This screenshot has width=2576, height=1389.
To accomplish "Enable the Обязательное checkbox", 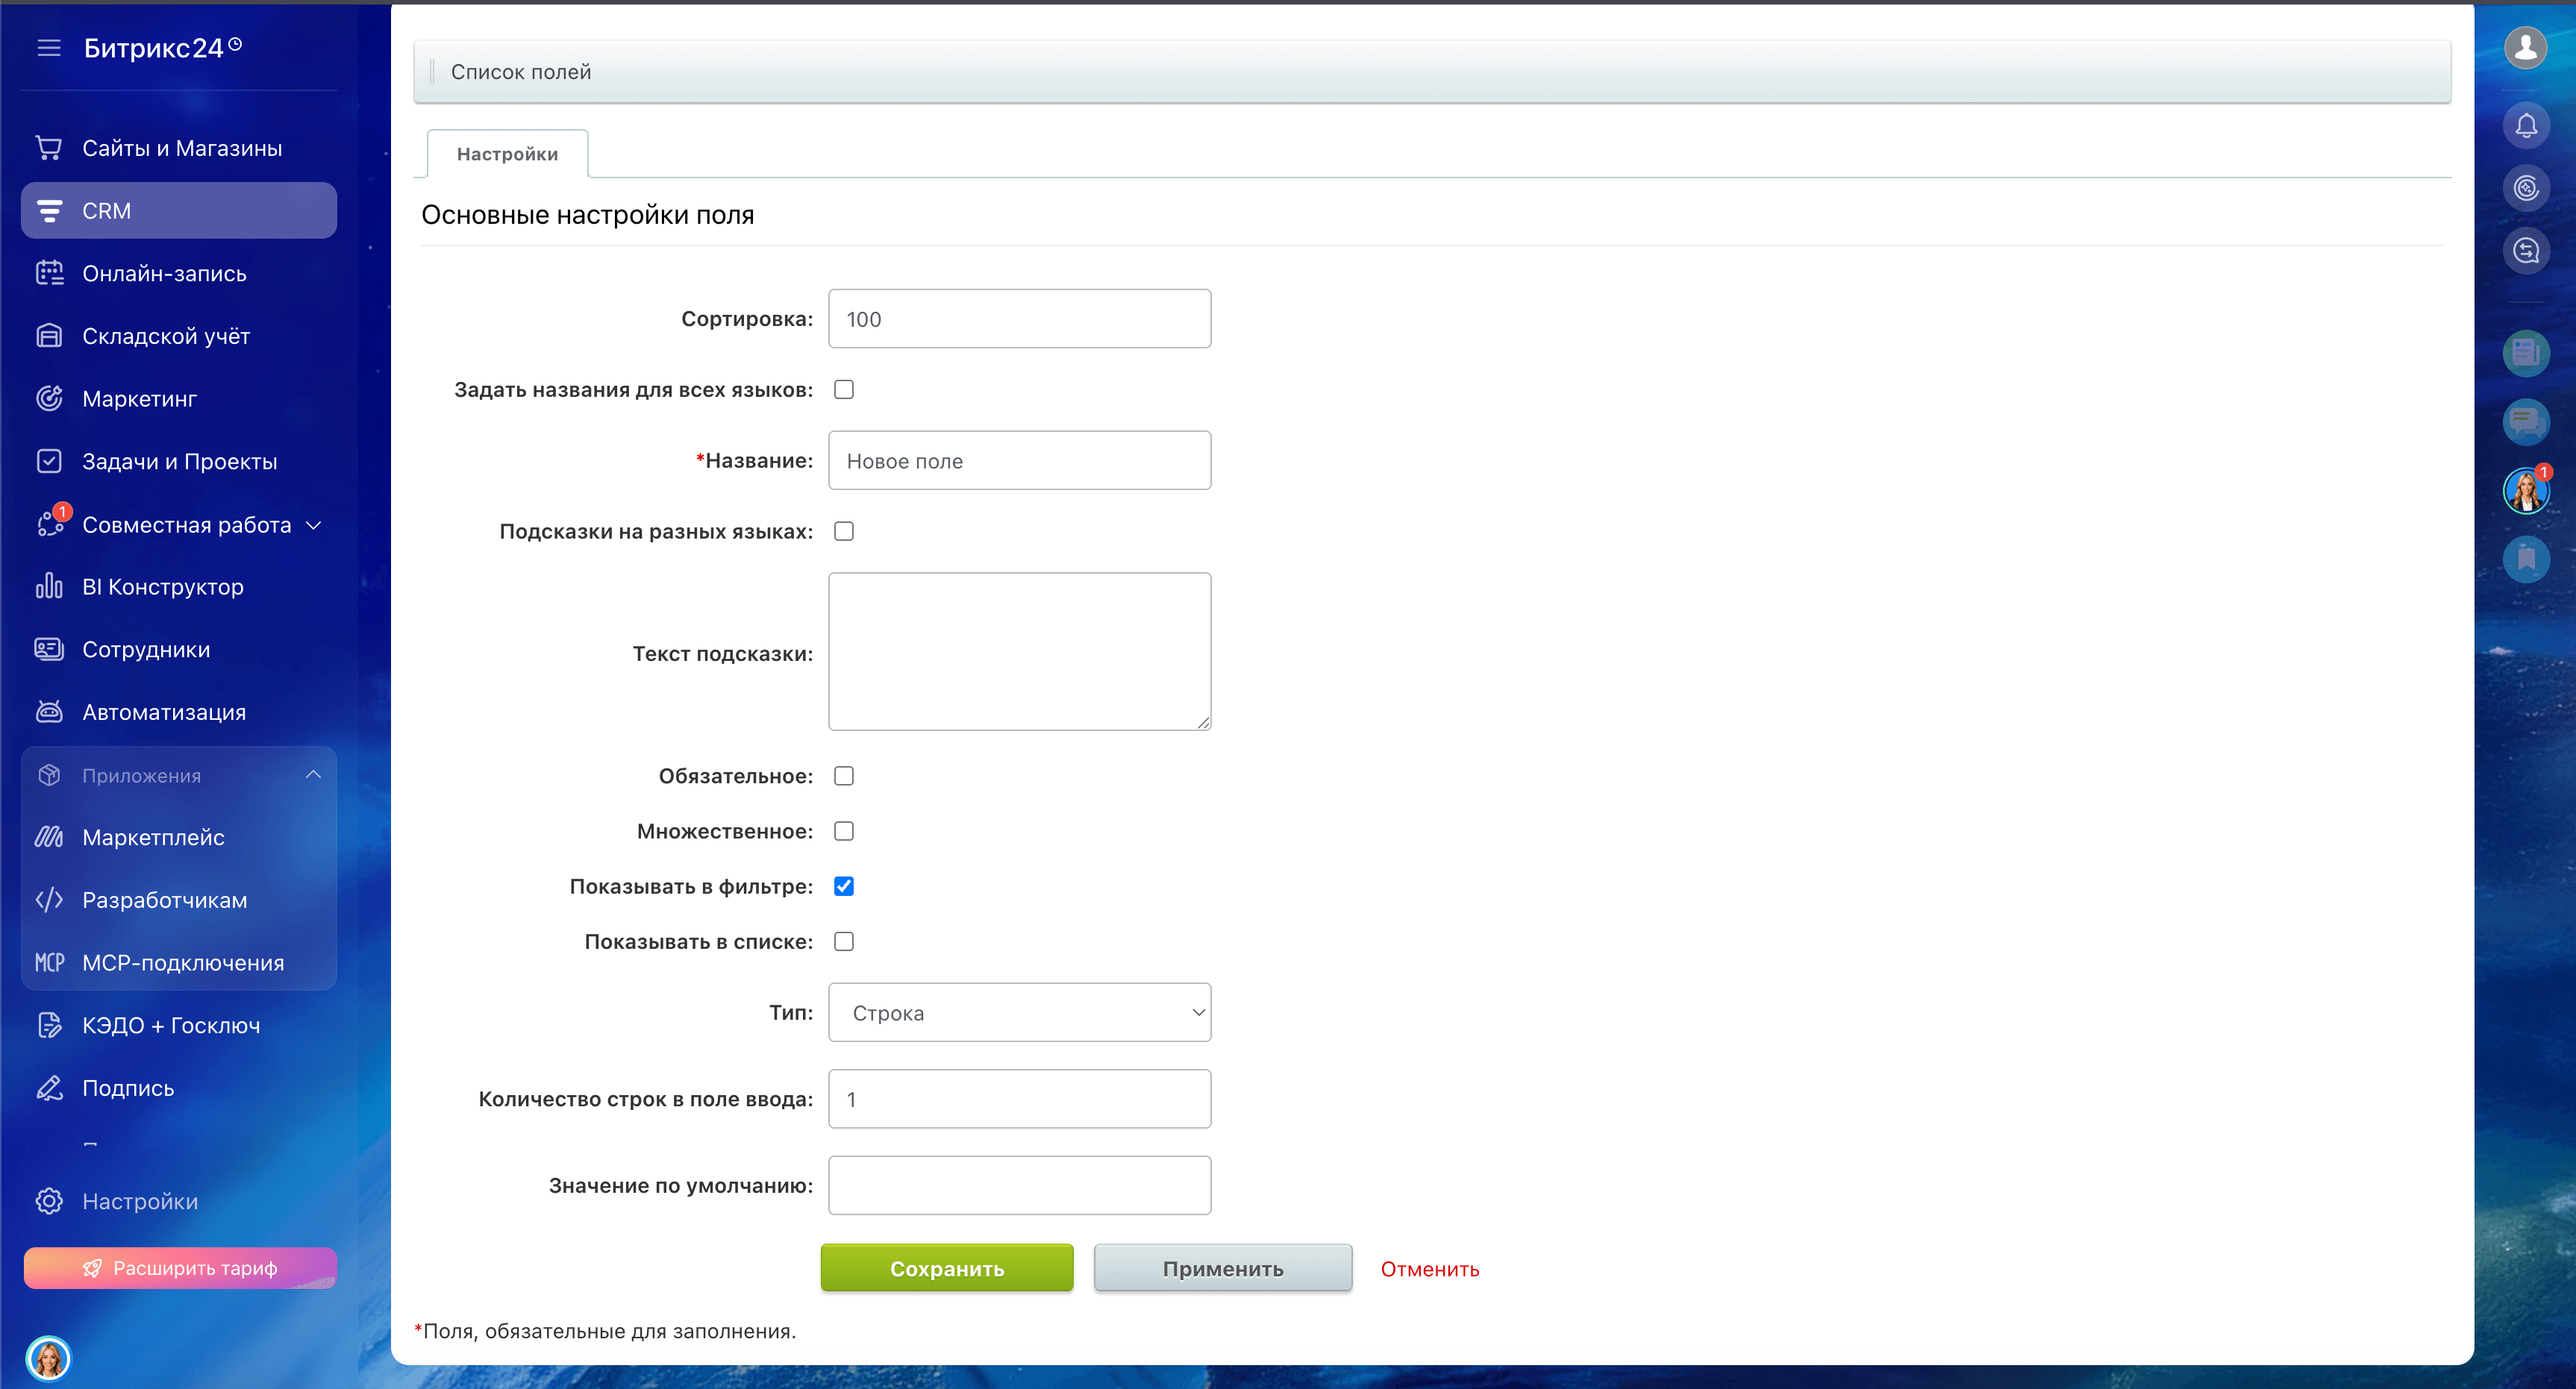I will point(844,776).
